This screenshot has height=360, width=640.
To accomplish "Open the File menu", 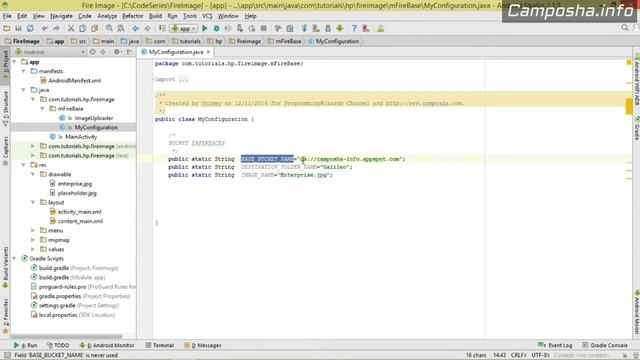I will coord(7,16).
